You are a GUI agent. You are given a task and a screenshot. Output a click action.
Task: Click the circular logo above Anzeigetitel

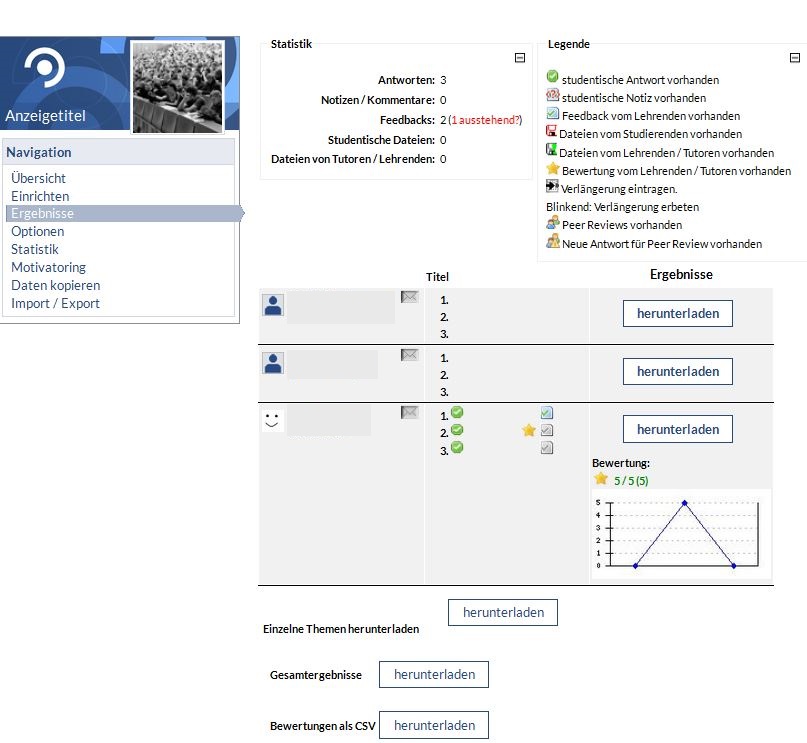44,69
